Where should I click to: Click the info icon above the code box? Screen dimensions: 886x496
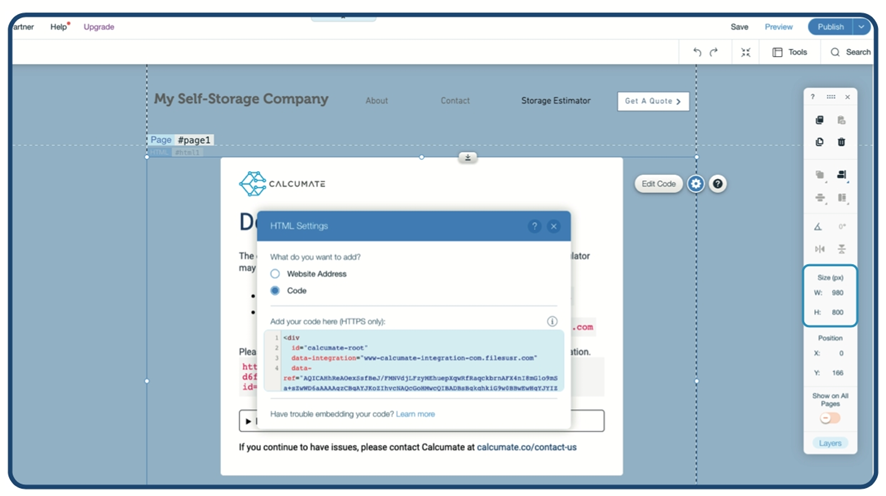tap(552, 321)
